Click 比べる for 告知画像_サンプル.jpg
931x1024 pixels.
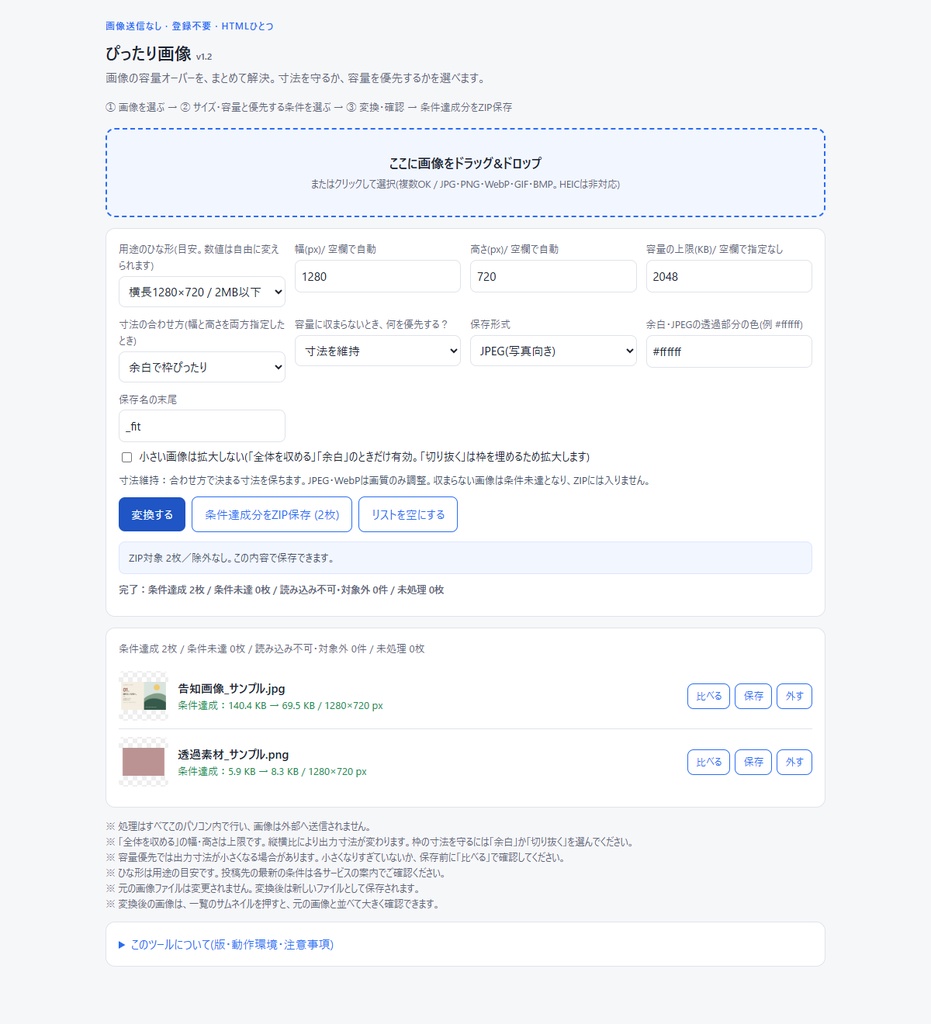point(708,696)
